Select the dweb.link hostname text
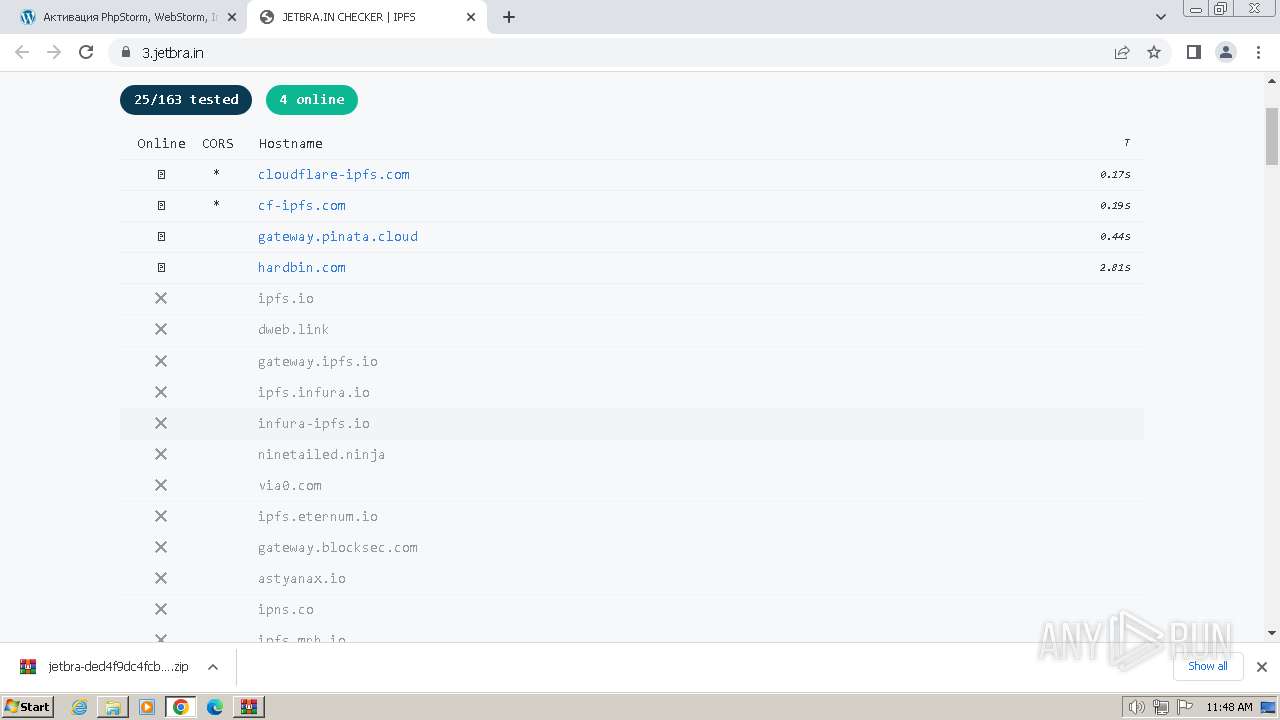 (x=293, y=329)
